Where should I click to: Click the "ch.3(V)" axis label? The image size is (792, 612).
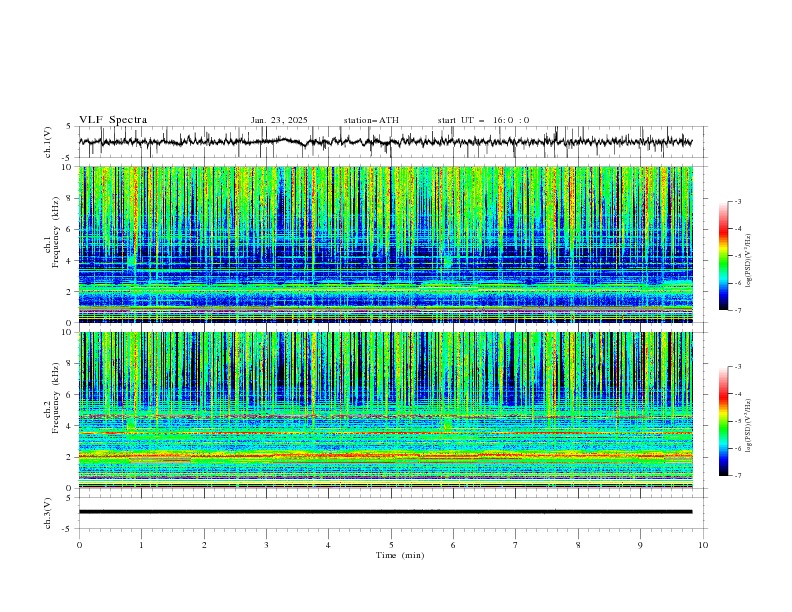click(x=48, y=513)
